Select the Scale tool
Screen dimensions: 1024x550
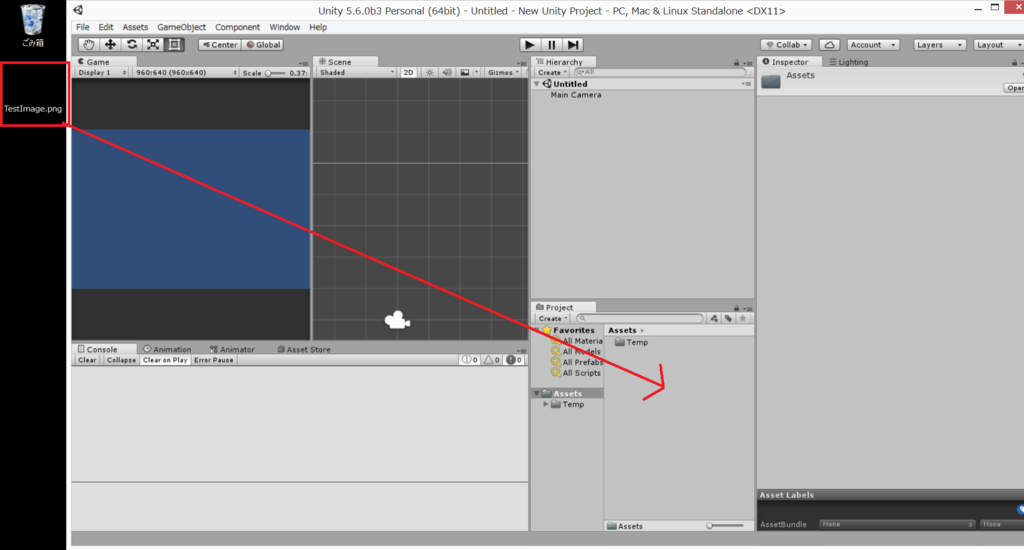(153, 44)
